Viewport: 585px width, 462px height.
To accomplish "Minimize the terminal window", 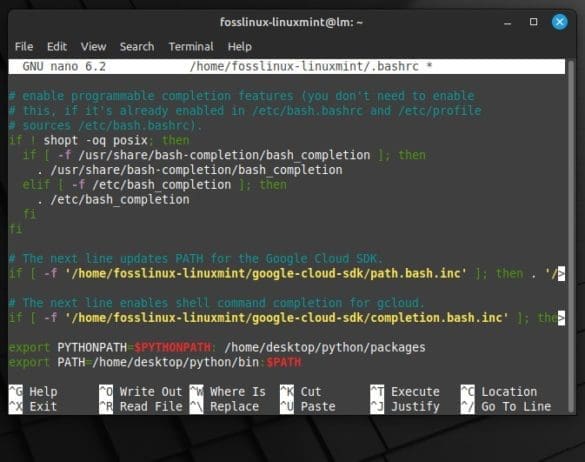I will pos(507,22).
